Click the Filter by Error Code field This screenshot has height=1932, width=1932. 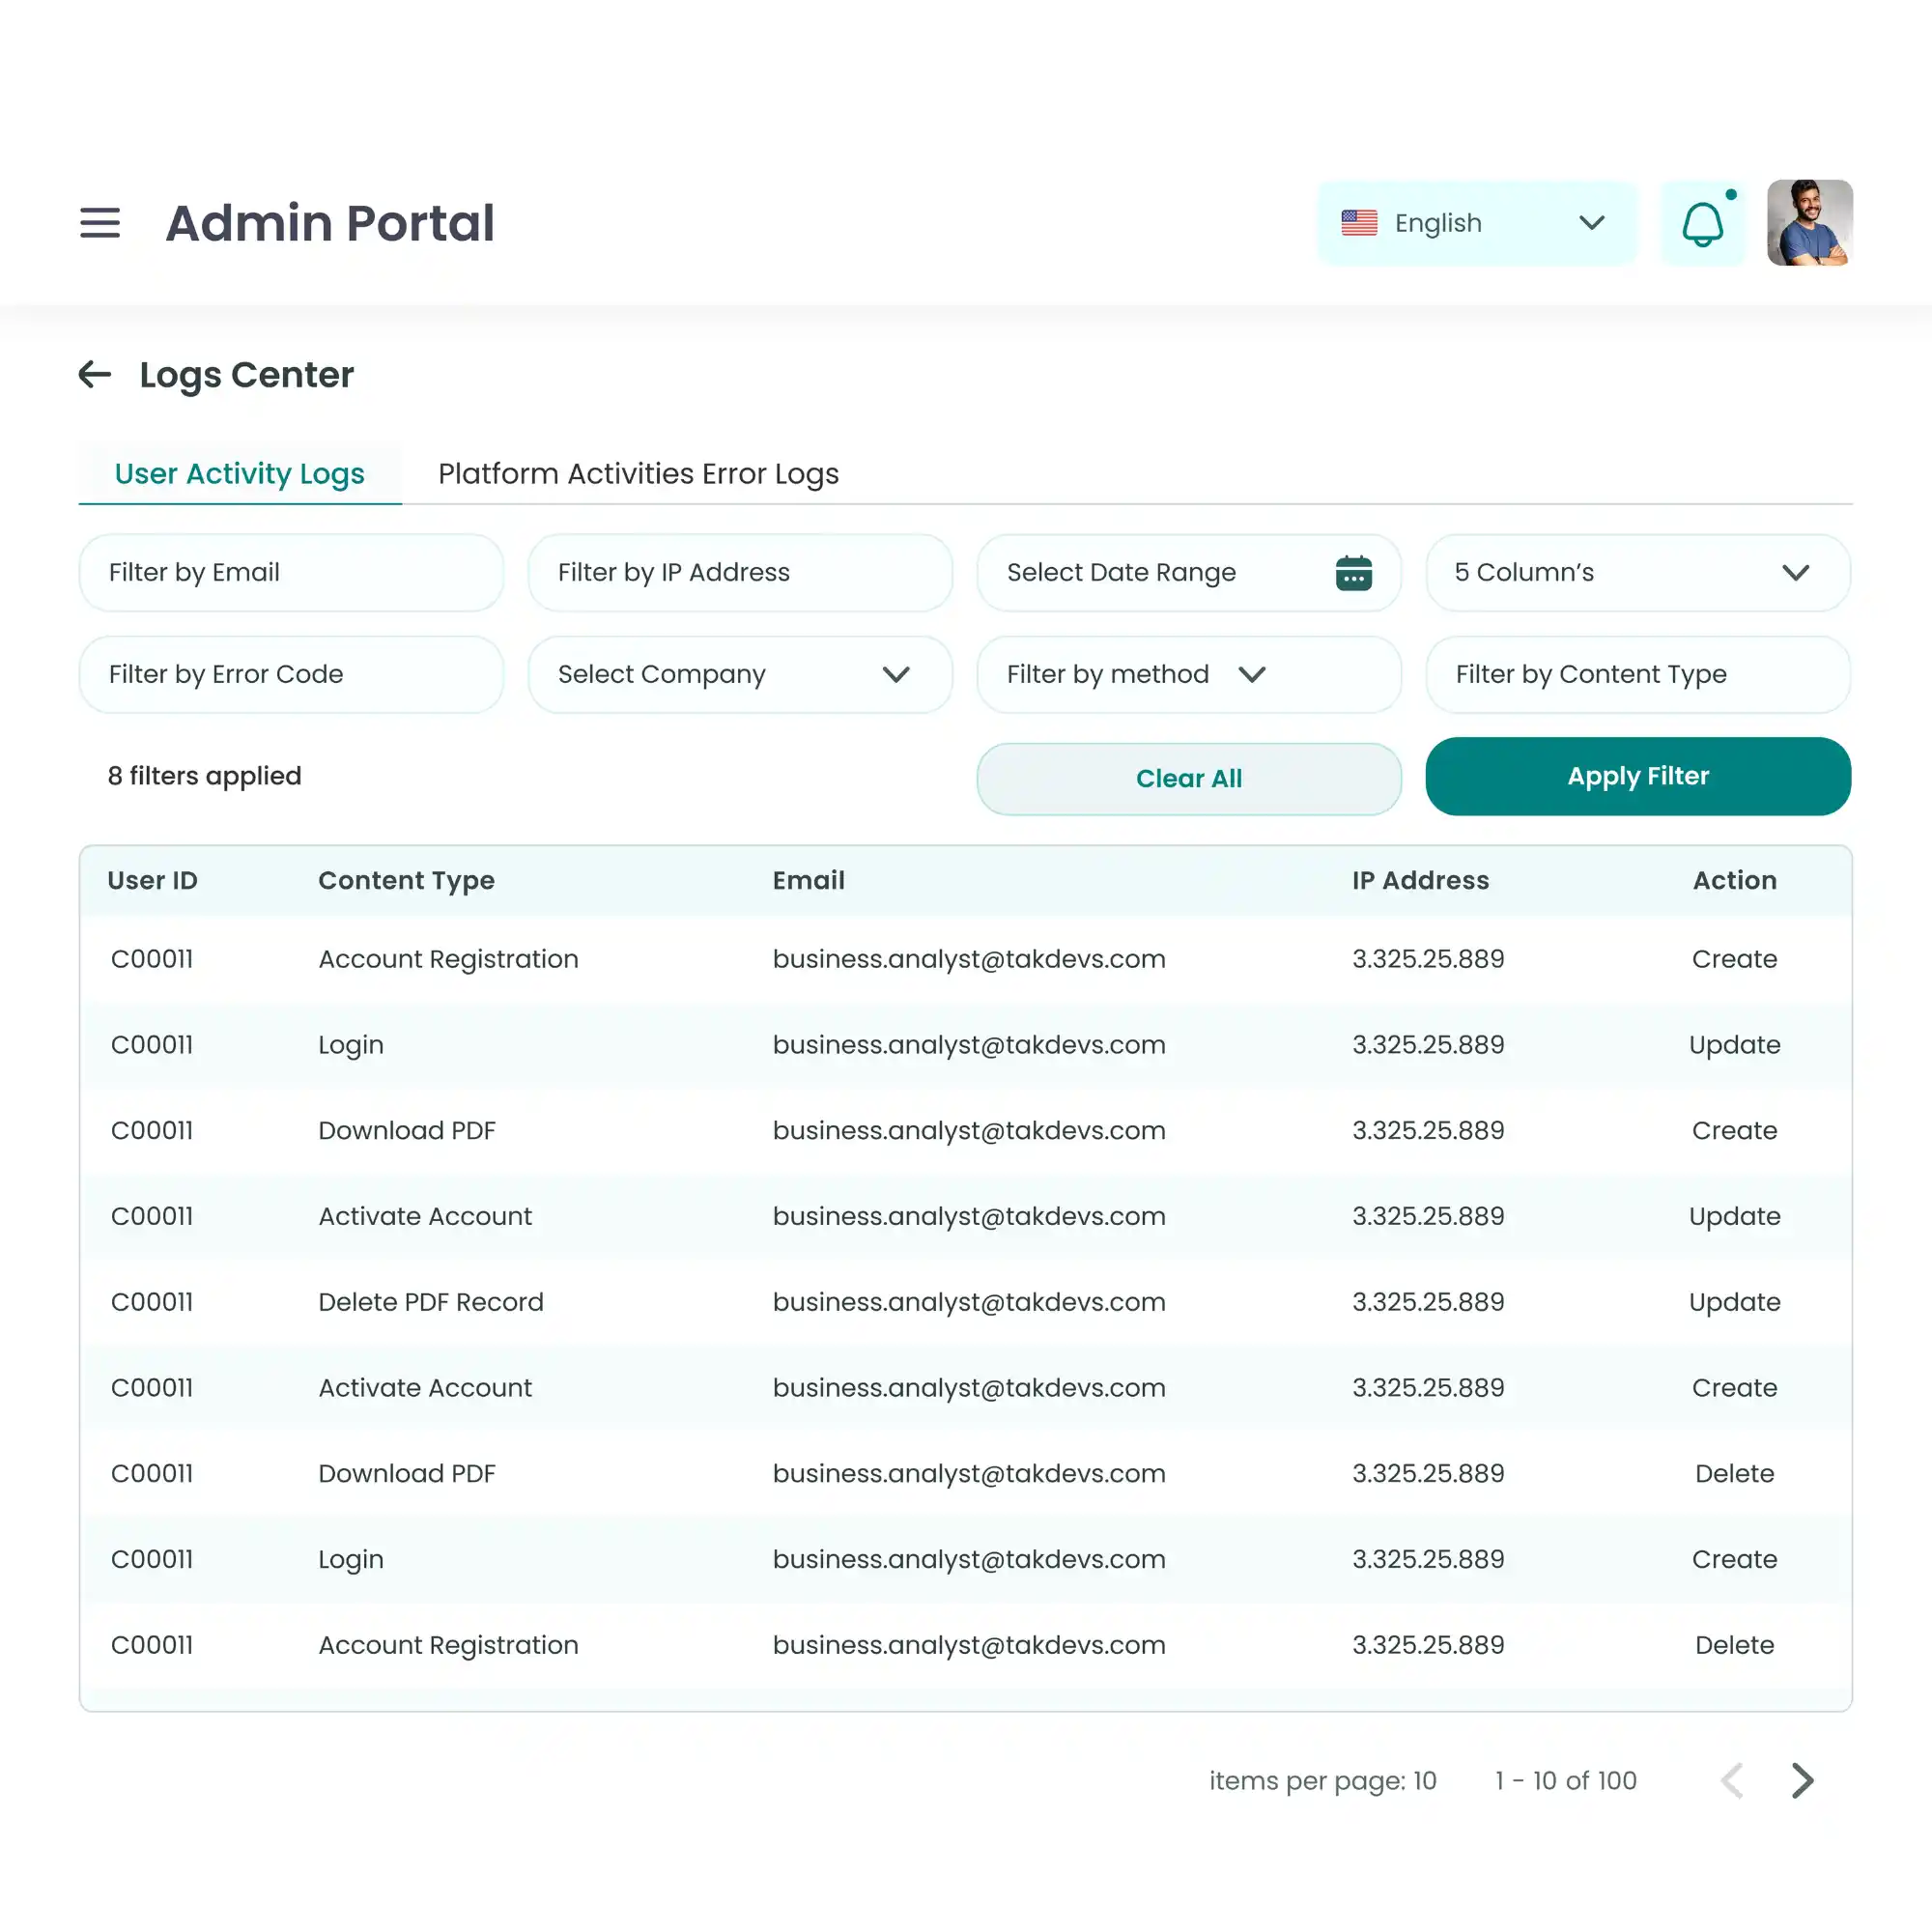point(290,675)
